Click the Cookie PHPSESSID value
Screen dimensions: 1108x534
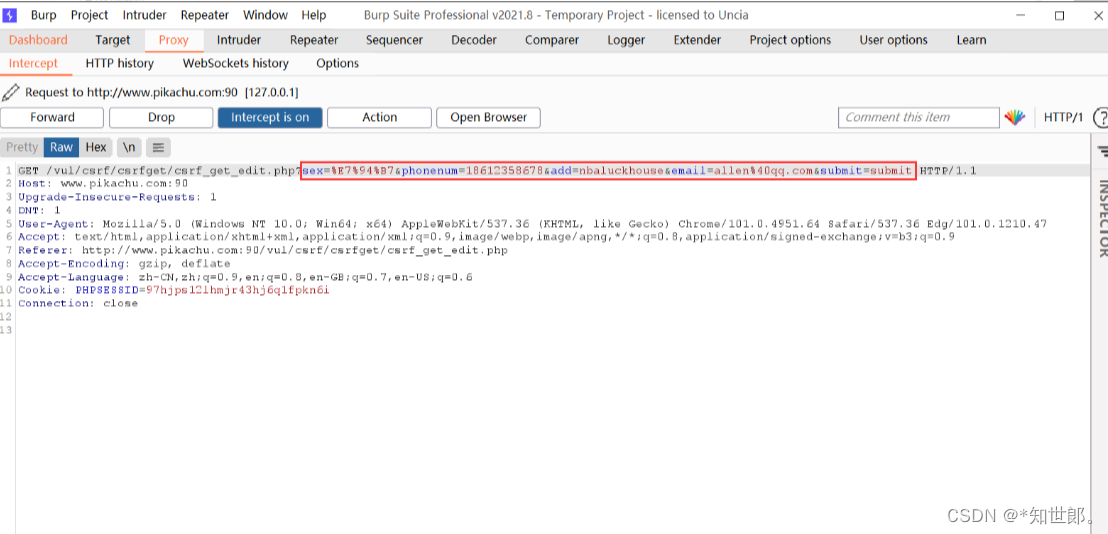[x=238, y=290]
